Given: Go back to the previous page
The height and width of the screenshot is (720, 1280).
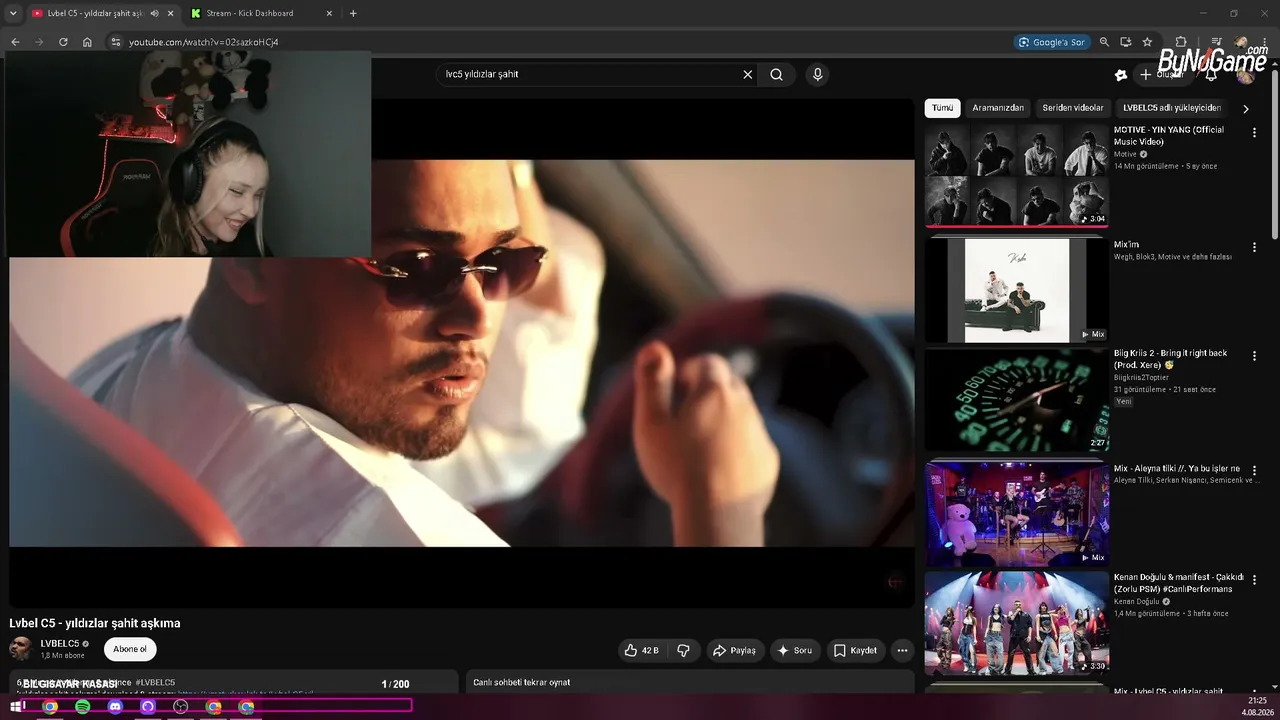Looking at the screenshot, I should pos(15,42).
